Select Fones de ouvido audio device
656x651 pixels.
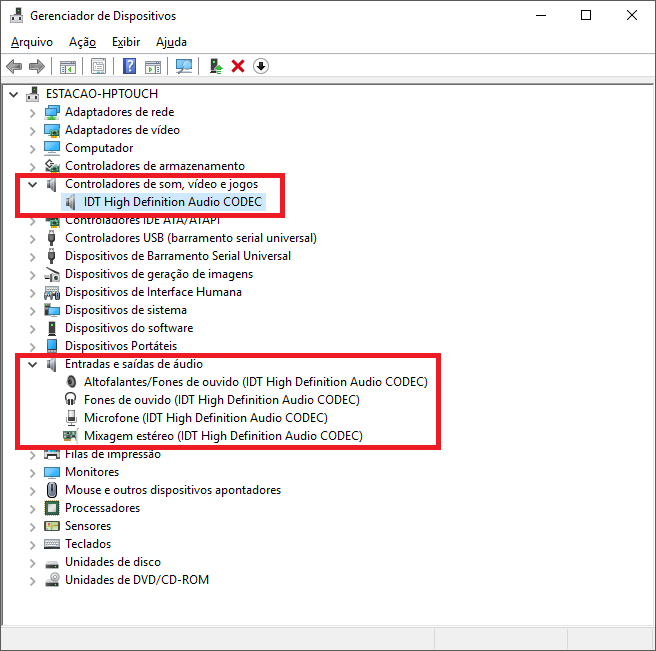click(222, 400)
